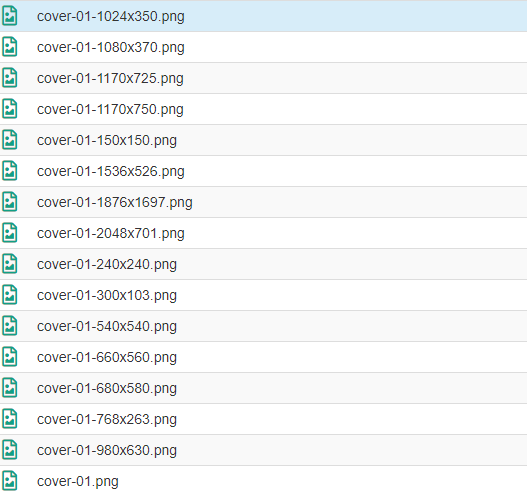Click image icon of cover-01-980x630.png

[10, 450]
